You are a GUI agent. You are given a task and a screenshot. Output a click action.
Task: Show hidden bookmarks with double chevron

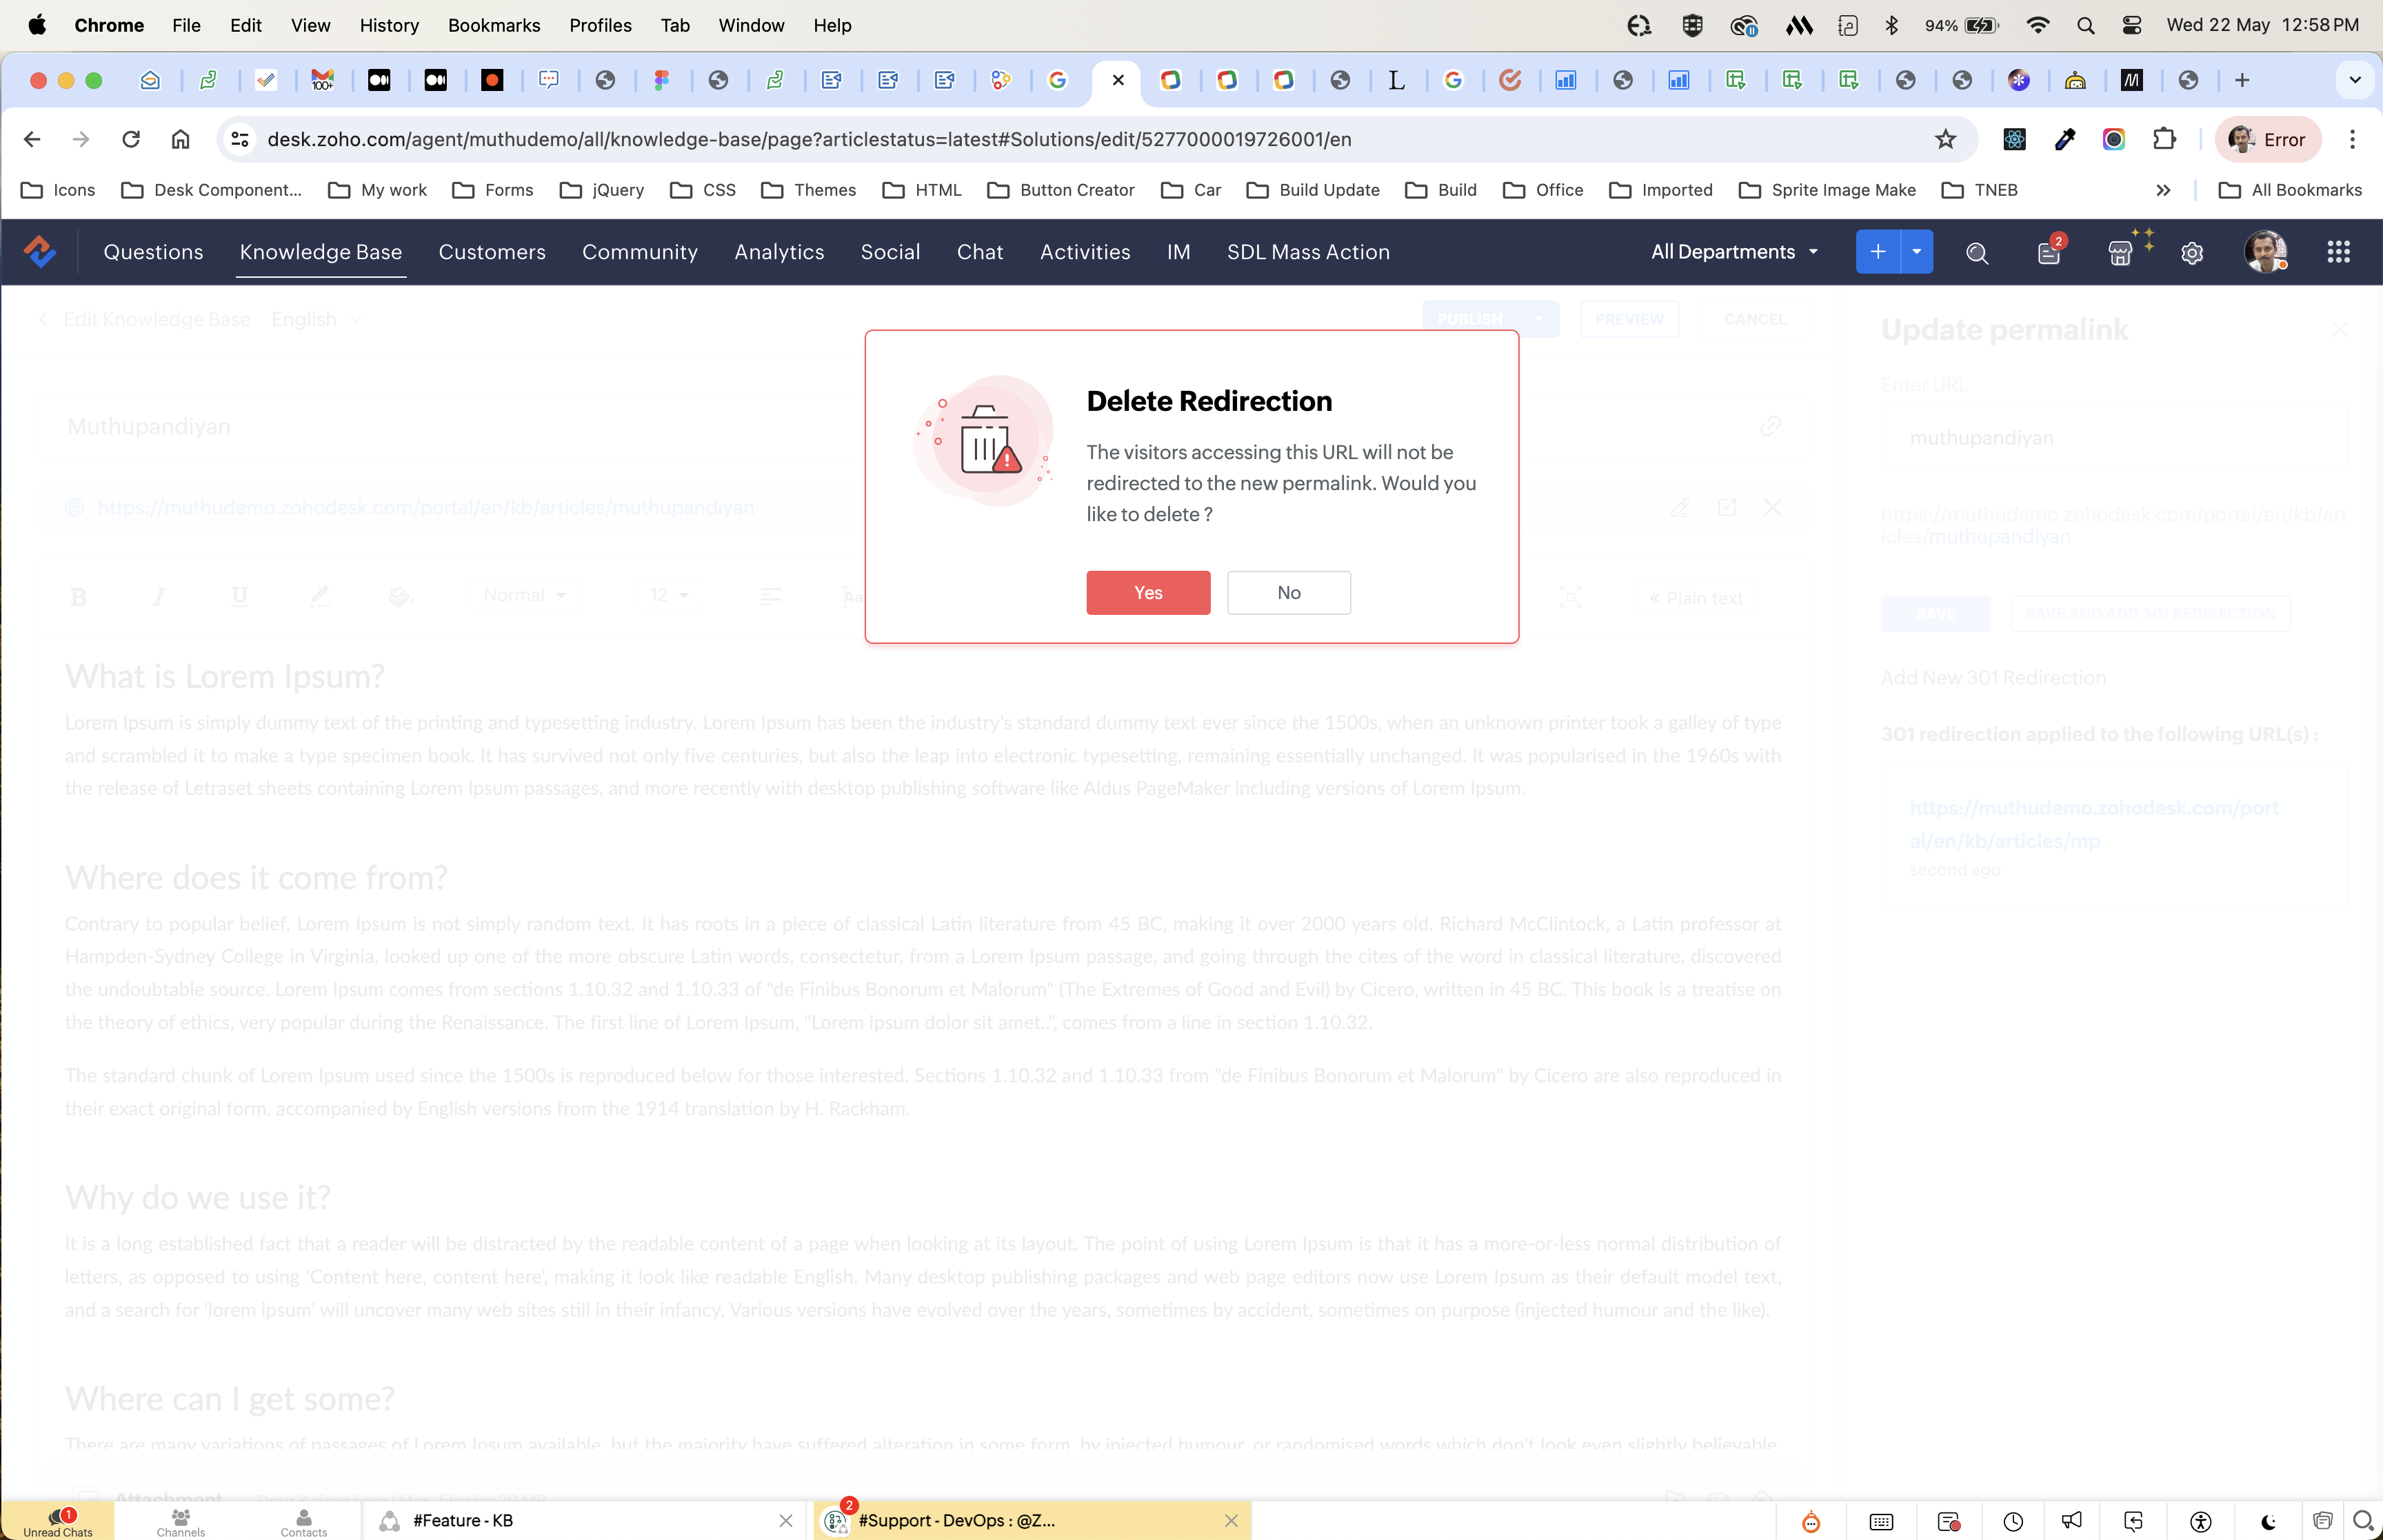(x=2163, y=190)
